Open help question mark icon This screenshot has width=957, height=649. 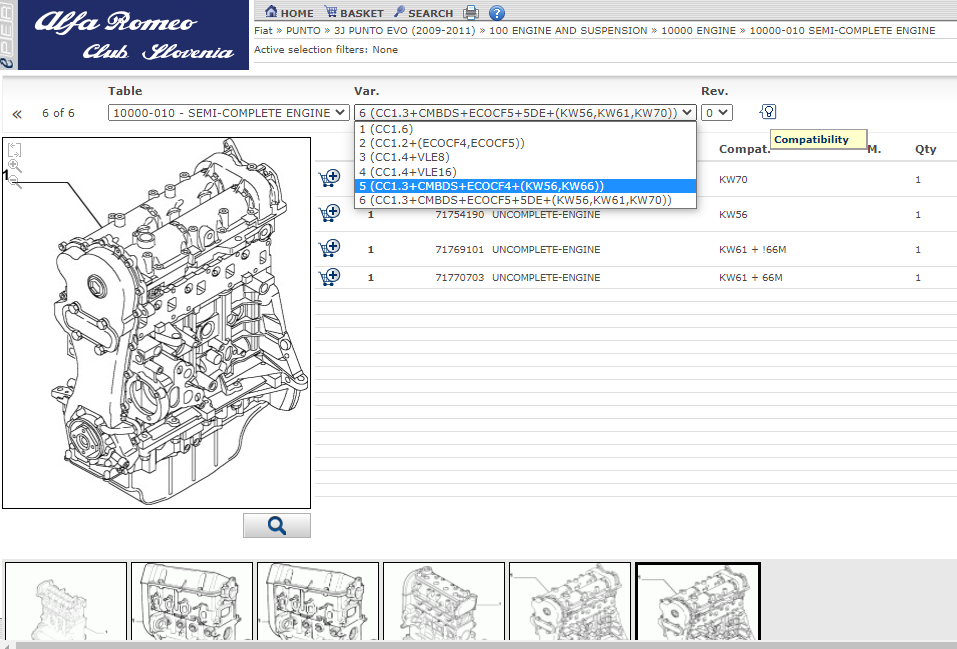[x=497, y=12]
